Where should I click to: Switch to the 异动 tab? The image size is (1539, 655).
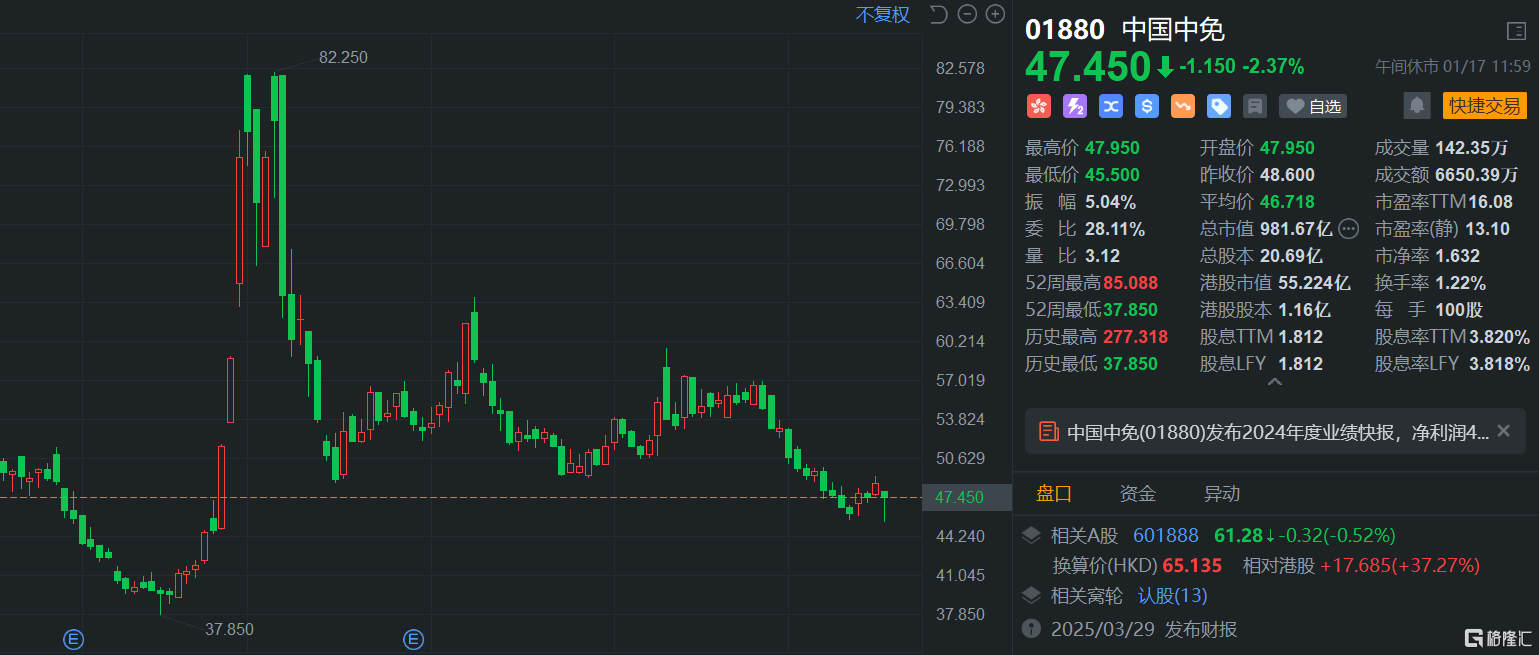click(1222, 493)
